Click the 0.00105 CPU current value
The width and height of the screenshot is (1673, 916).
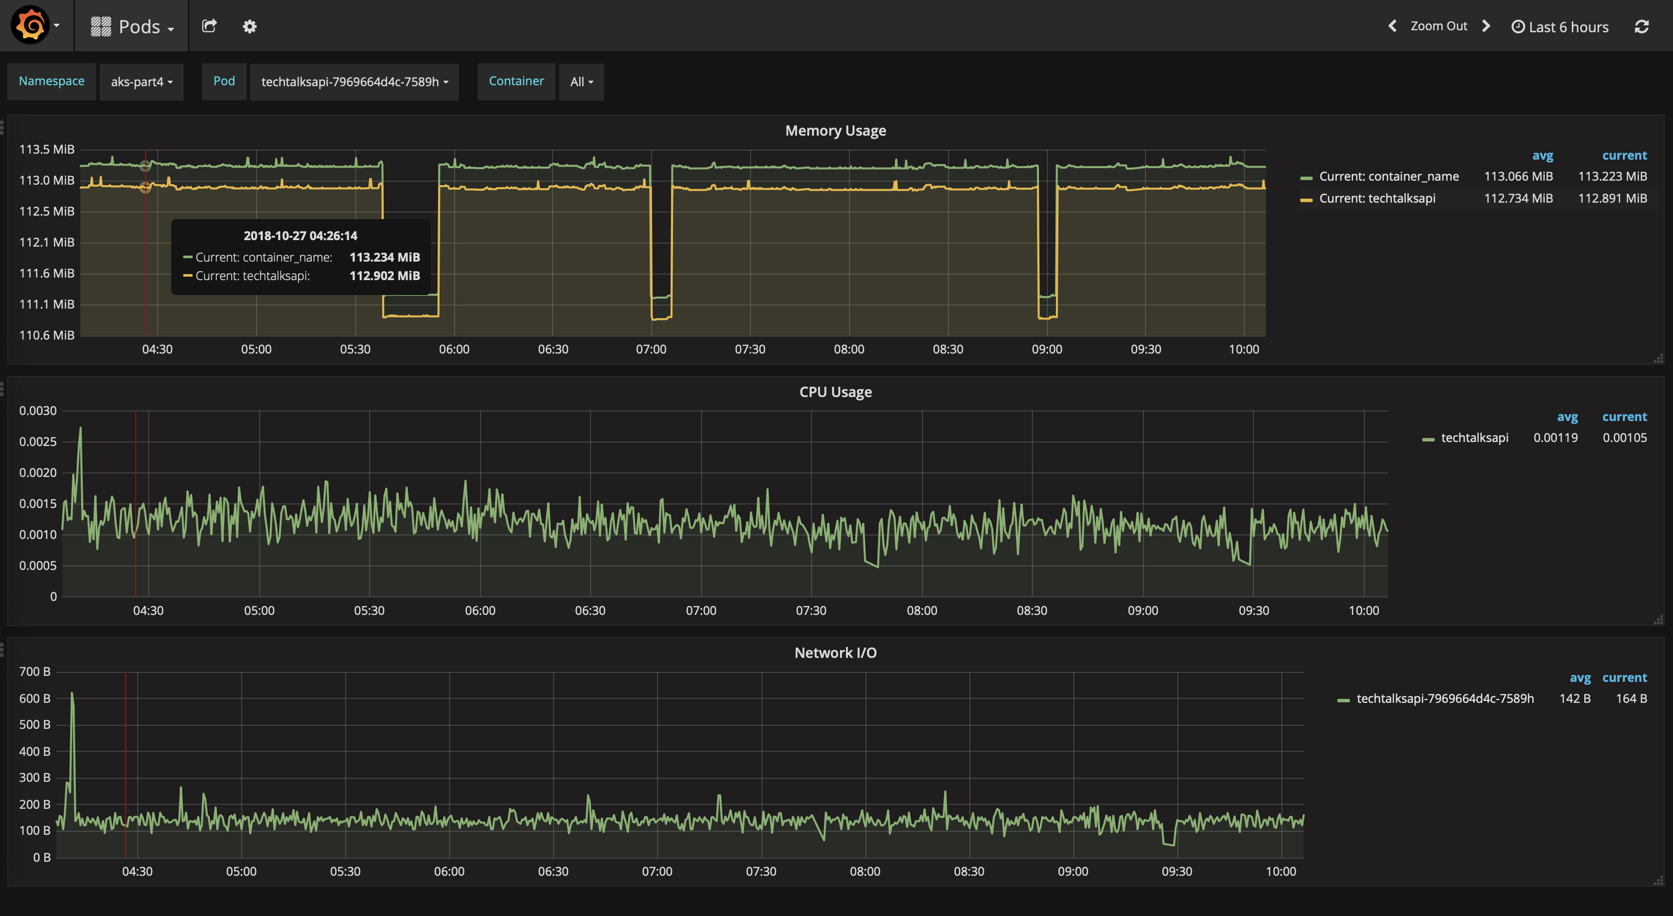coord(1624,437)
